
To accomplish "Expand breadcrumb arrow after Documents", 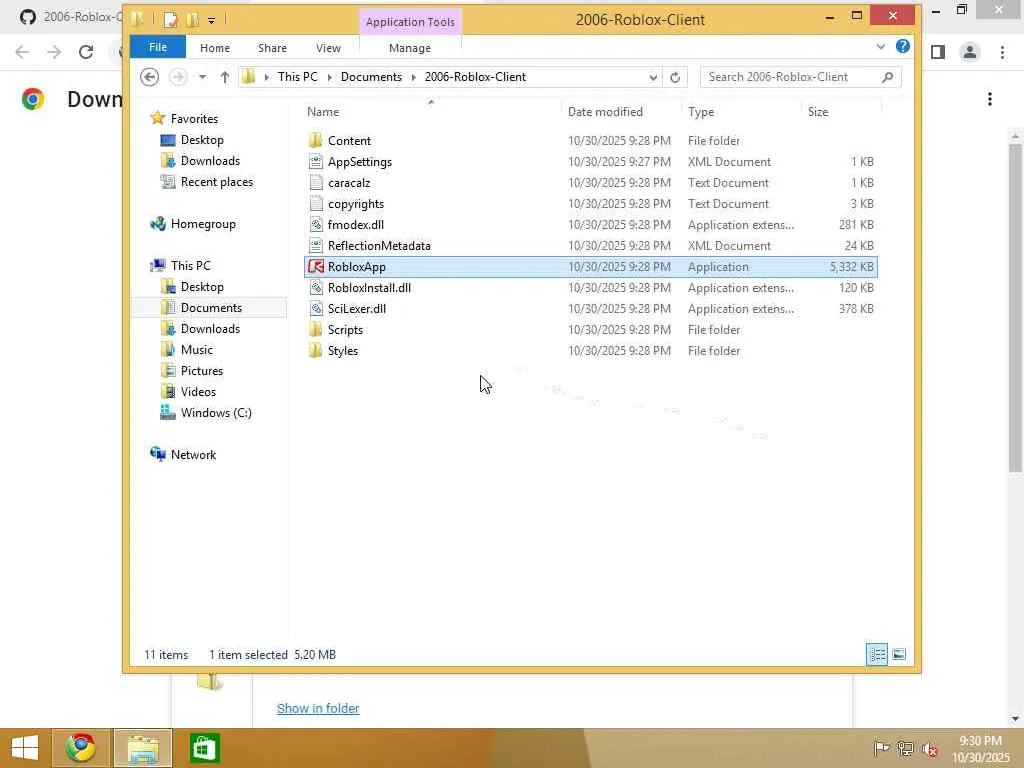I will (413, 77).
